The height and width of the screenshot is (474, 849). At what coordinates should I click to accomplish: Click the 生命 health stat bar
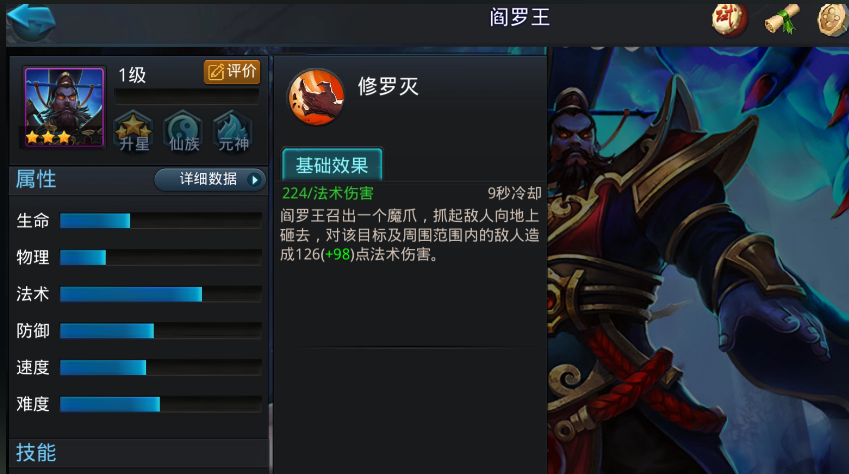point(161,220)
